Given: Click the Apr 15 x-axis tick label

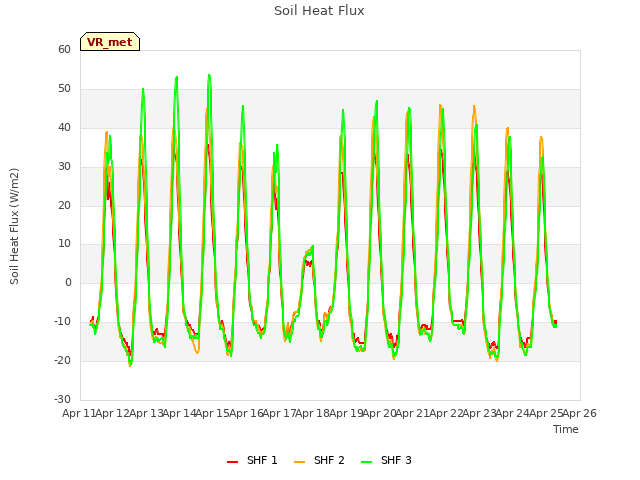Looking at the screenshot, I should tap(212, 413).
